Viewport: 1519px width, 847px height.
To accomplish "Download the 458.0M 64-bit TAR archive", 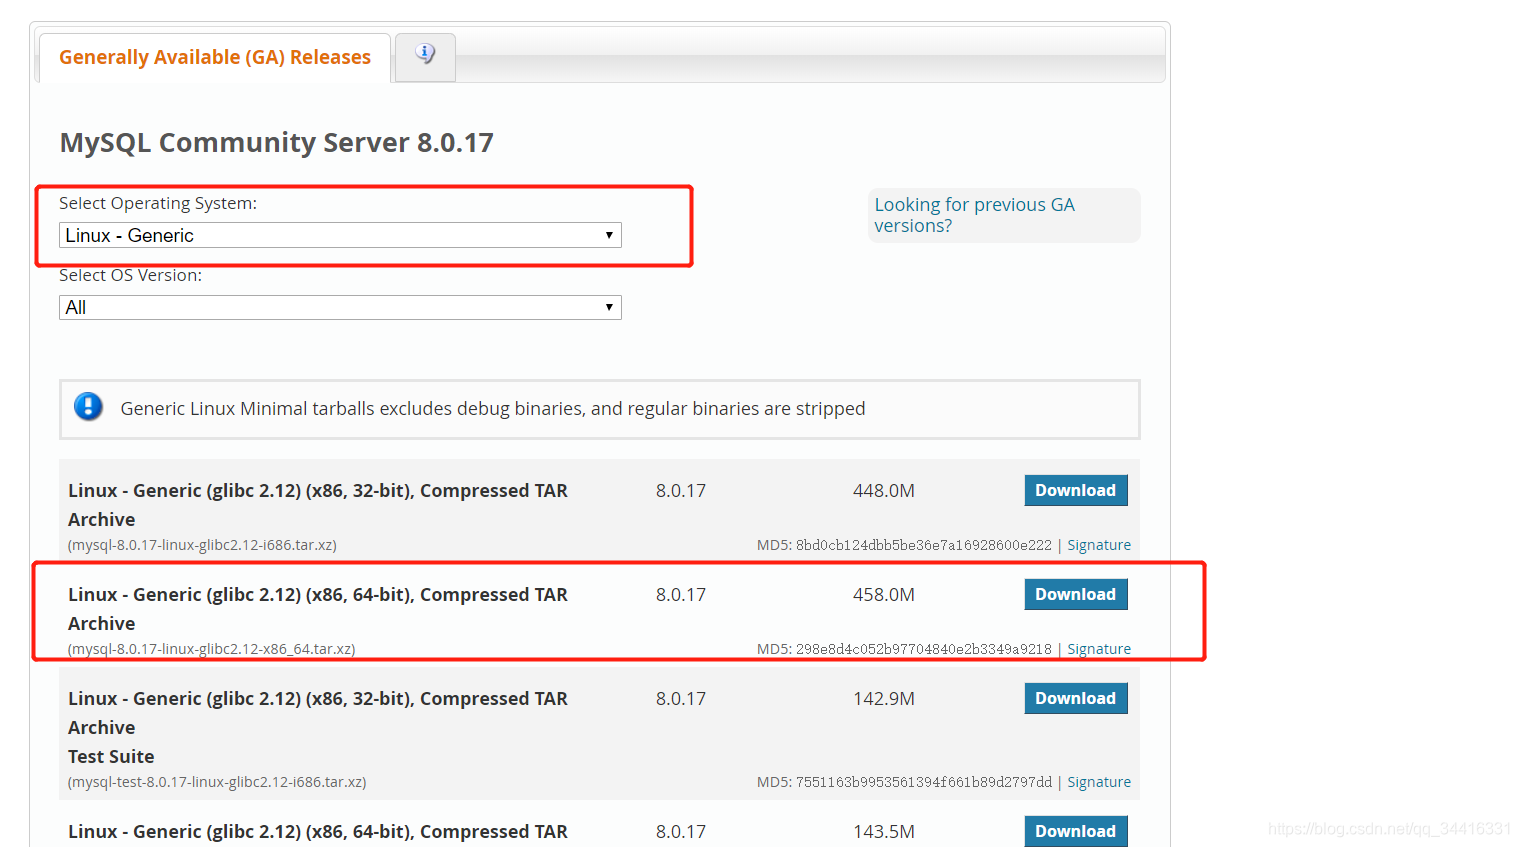I will [1075, 594].
